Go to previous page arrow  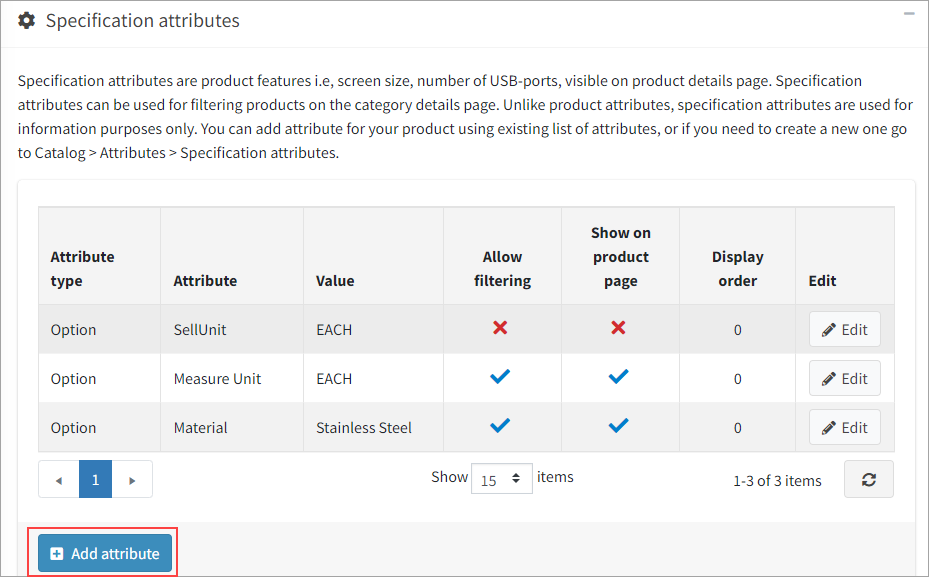[59, 480]
